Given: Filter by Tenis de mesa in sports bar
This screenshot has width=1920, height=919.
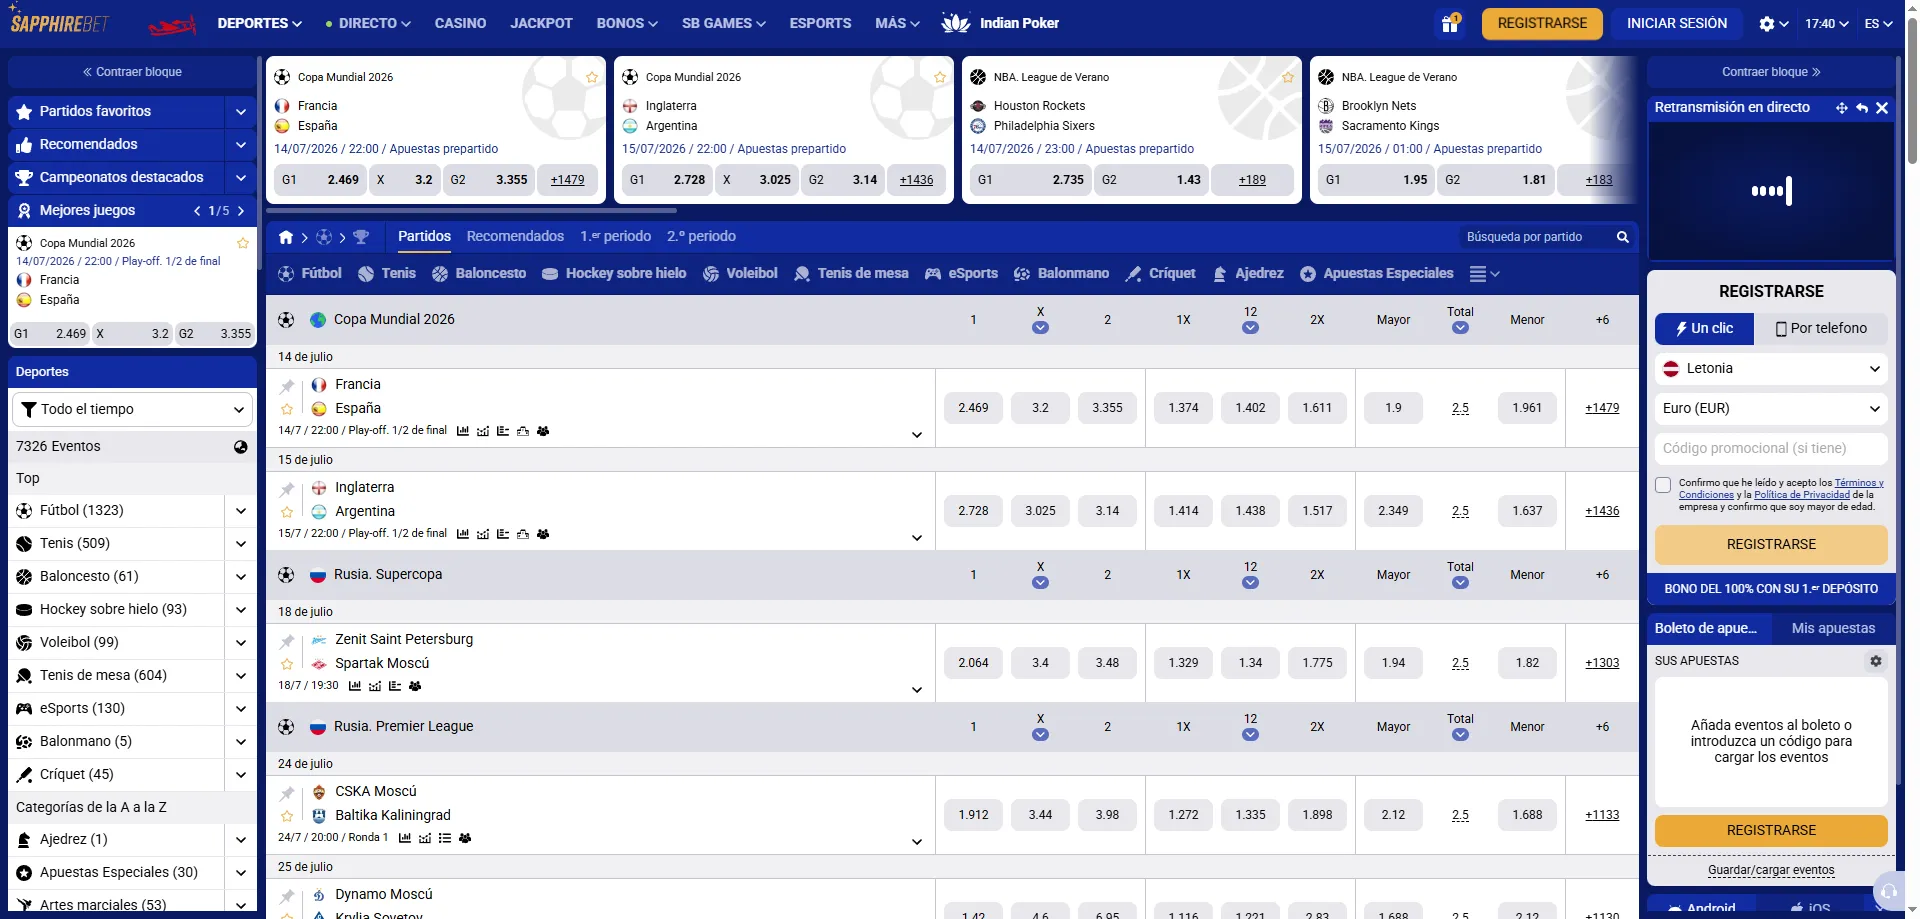Looking at the screenshot, I should [x=851, y=273].
